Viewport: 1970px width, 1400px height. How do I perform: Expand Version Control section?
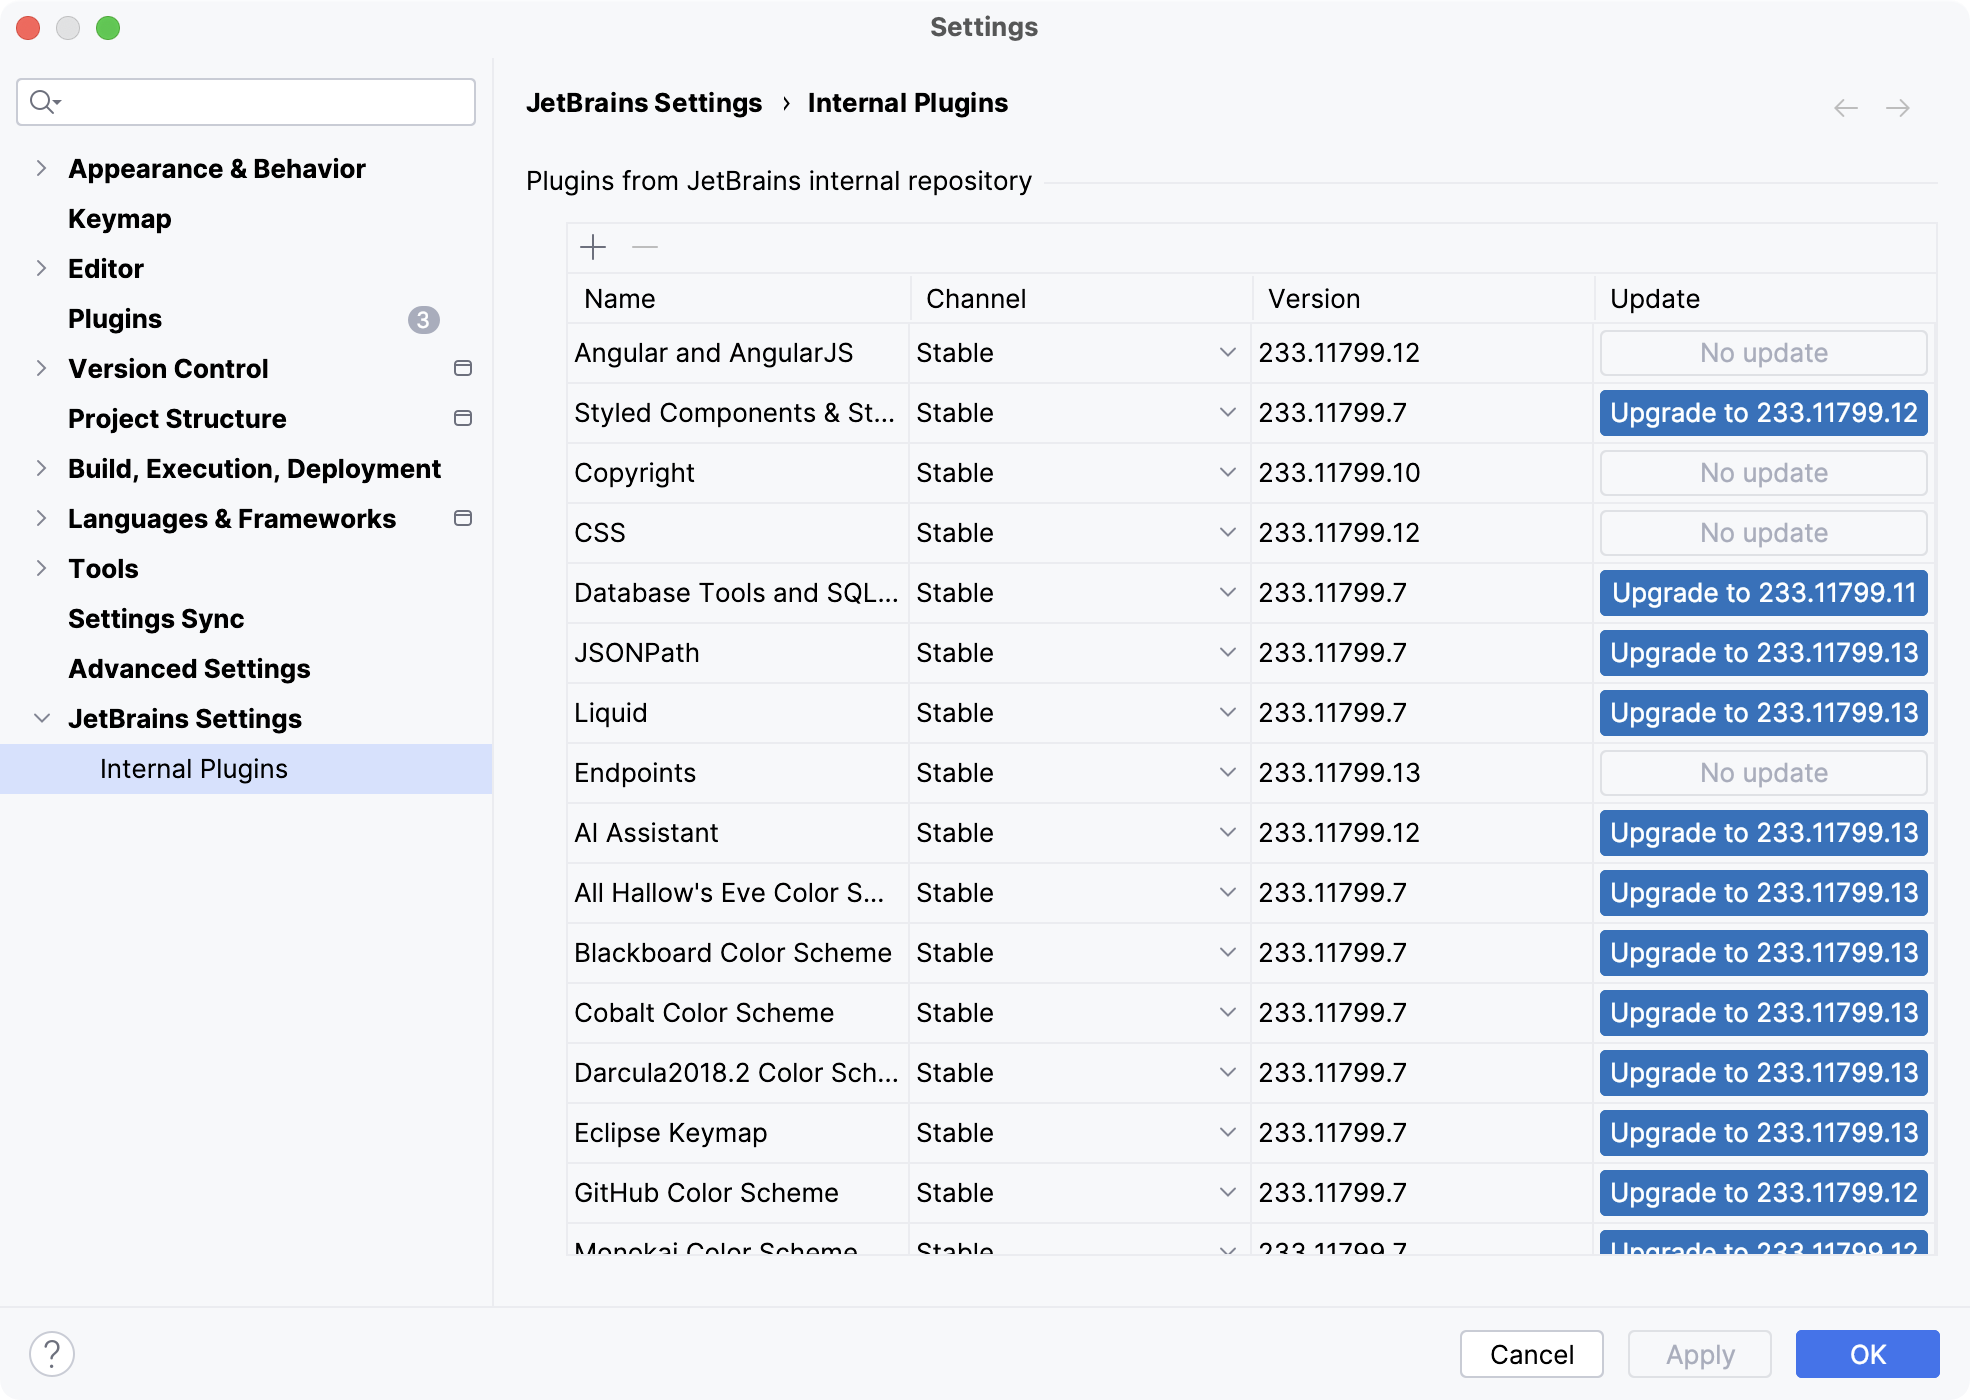click(41, 368)
